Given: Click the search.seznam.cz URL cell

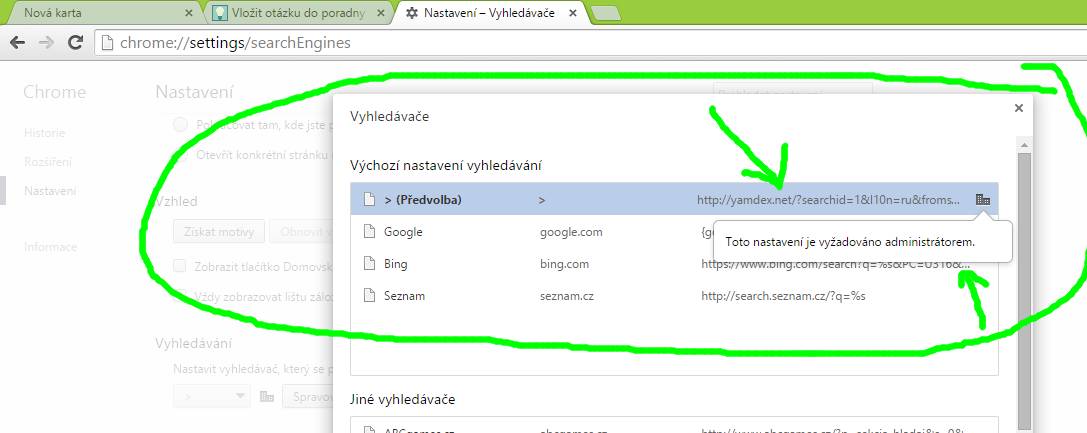Looking at the screenshot, I should (x=783, y=296).
